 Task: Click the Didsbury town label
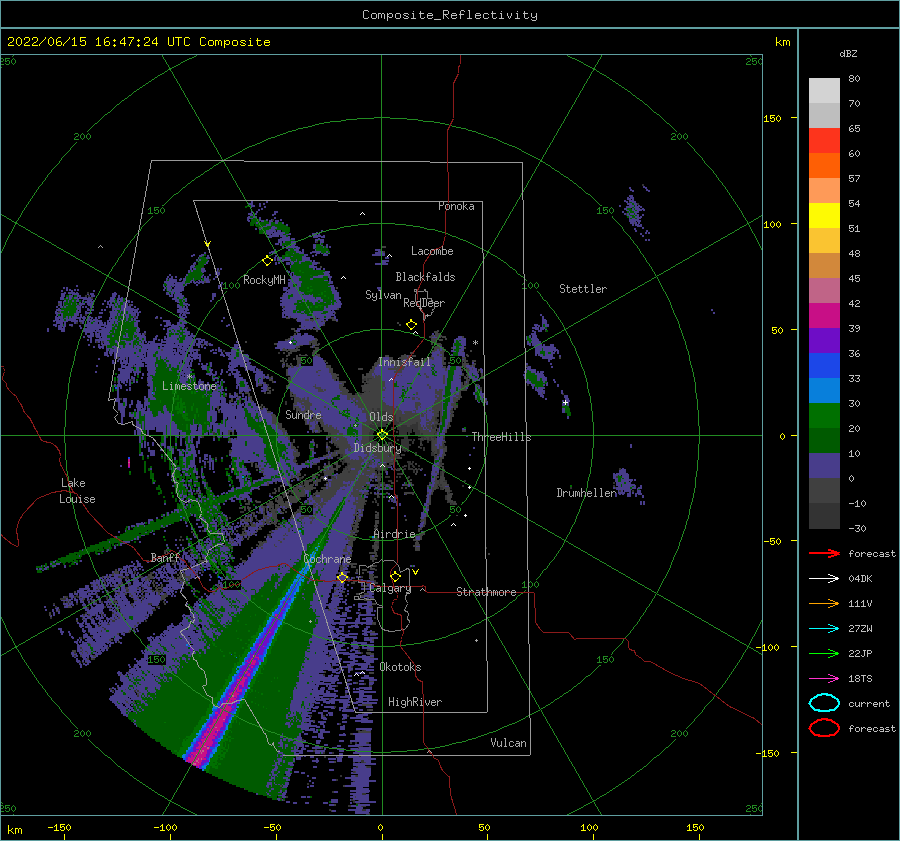378,448
